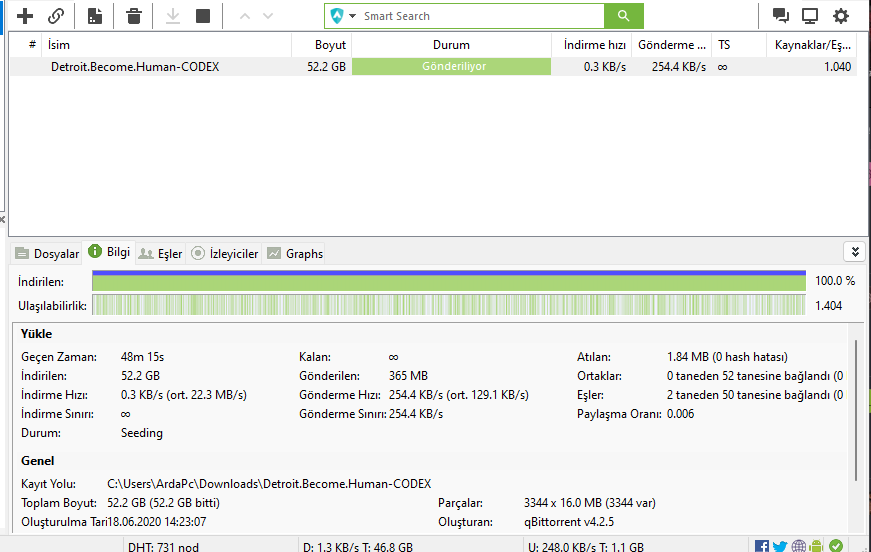This screenshot has width=871, height=552.
Task: Move torrent down the queue
Action: [x=268, y=16]
